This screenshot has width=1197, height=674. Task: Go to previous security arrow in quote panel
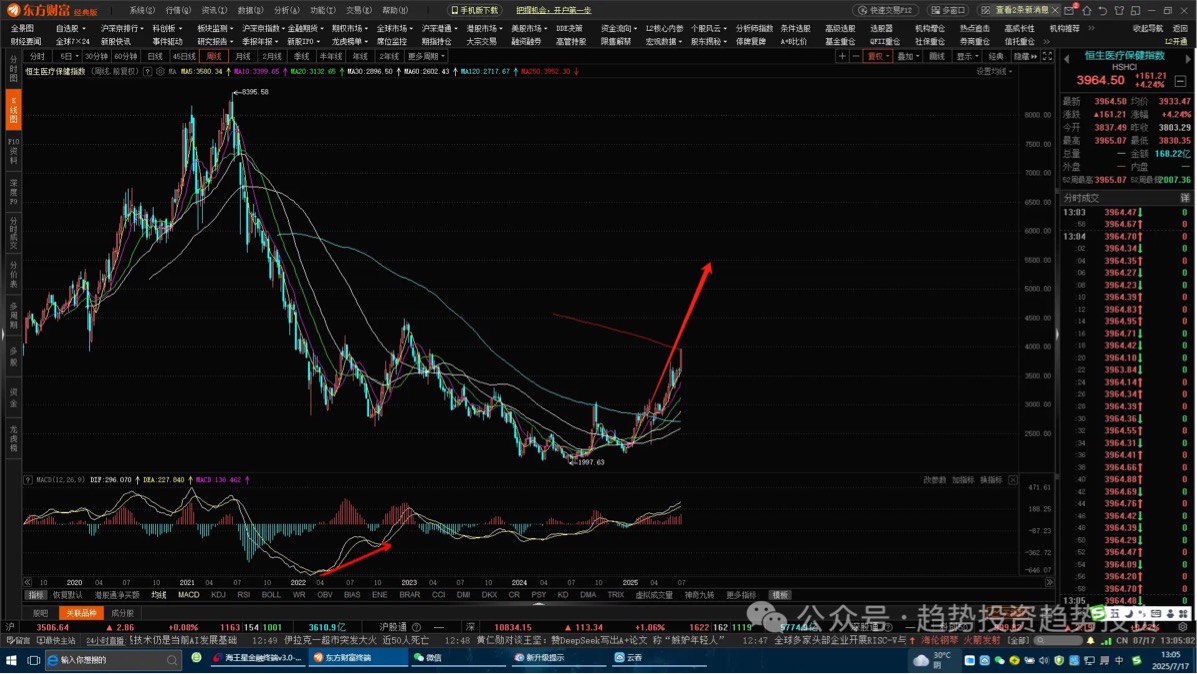tap(1066, 59)
